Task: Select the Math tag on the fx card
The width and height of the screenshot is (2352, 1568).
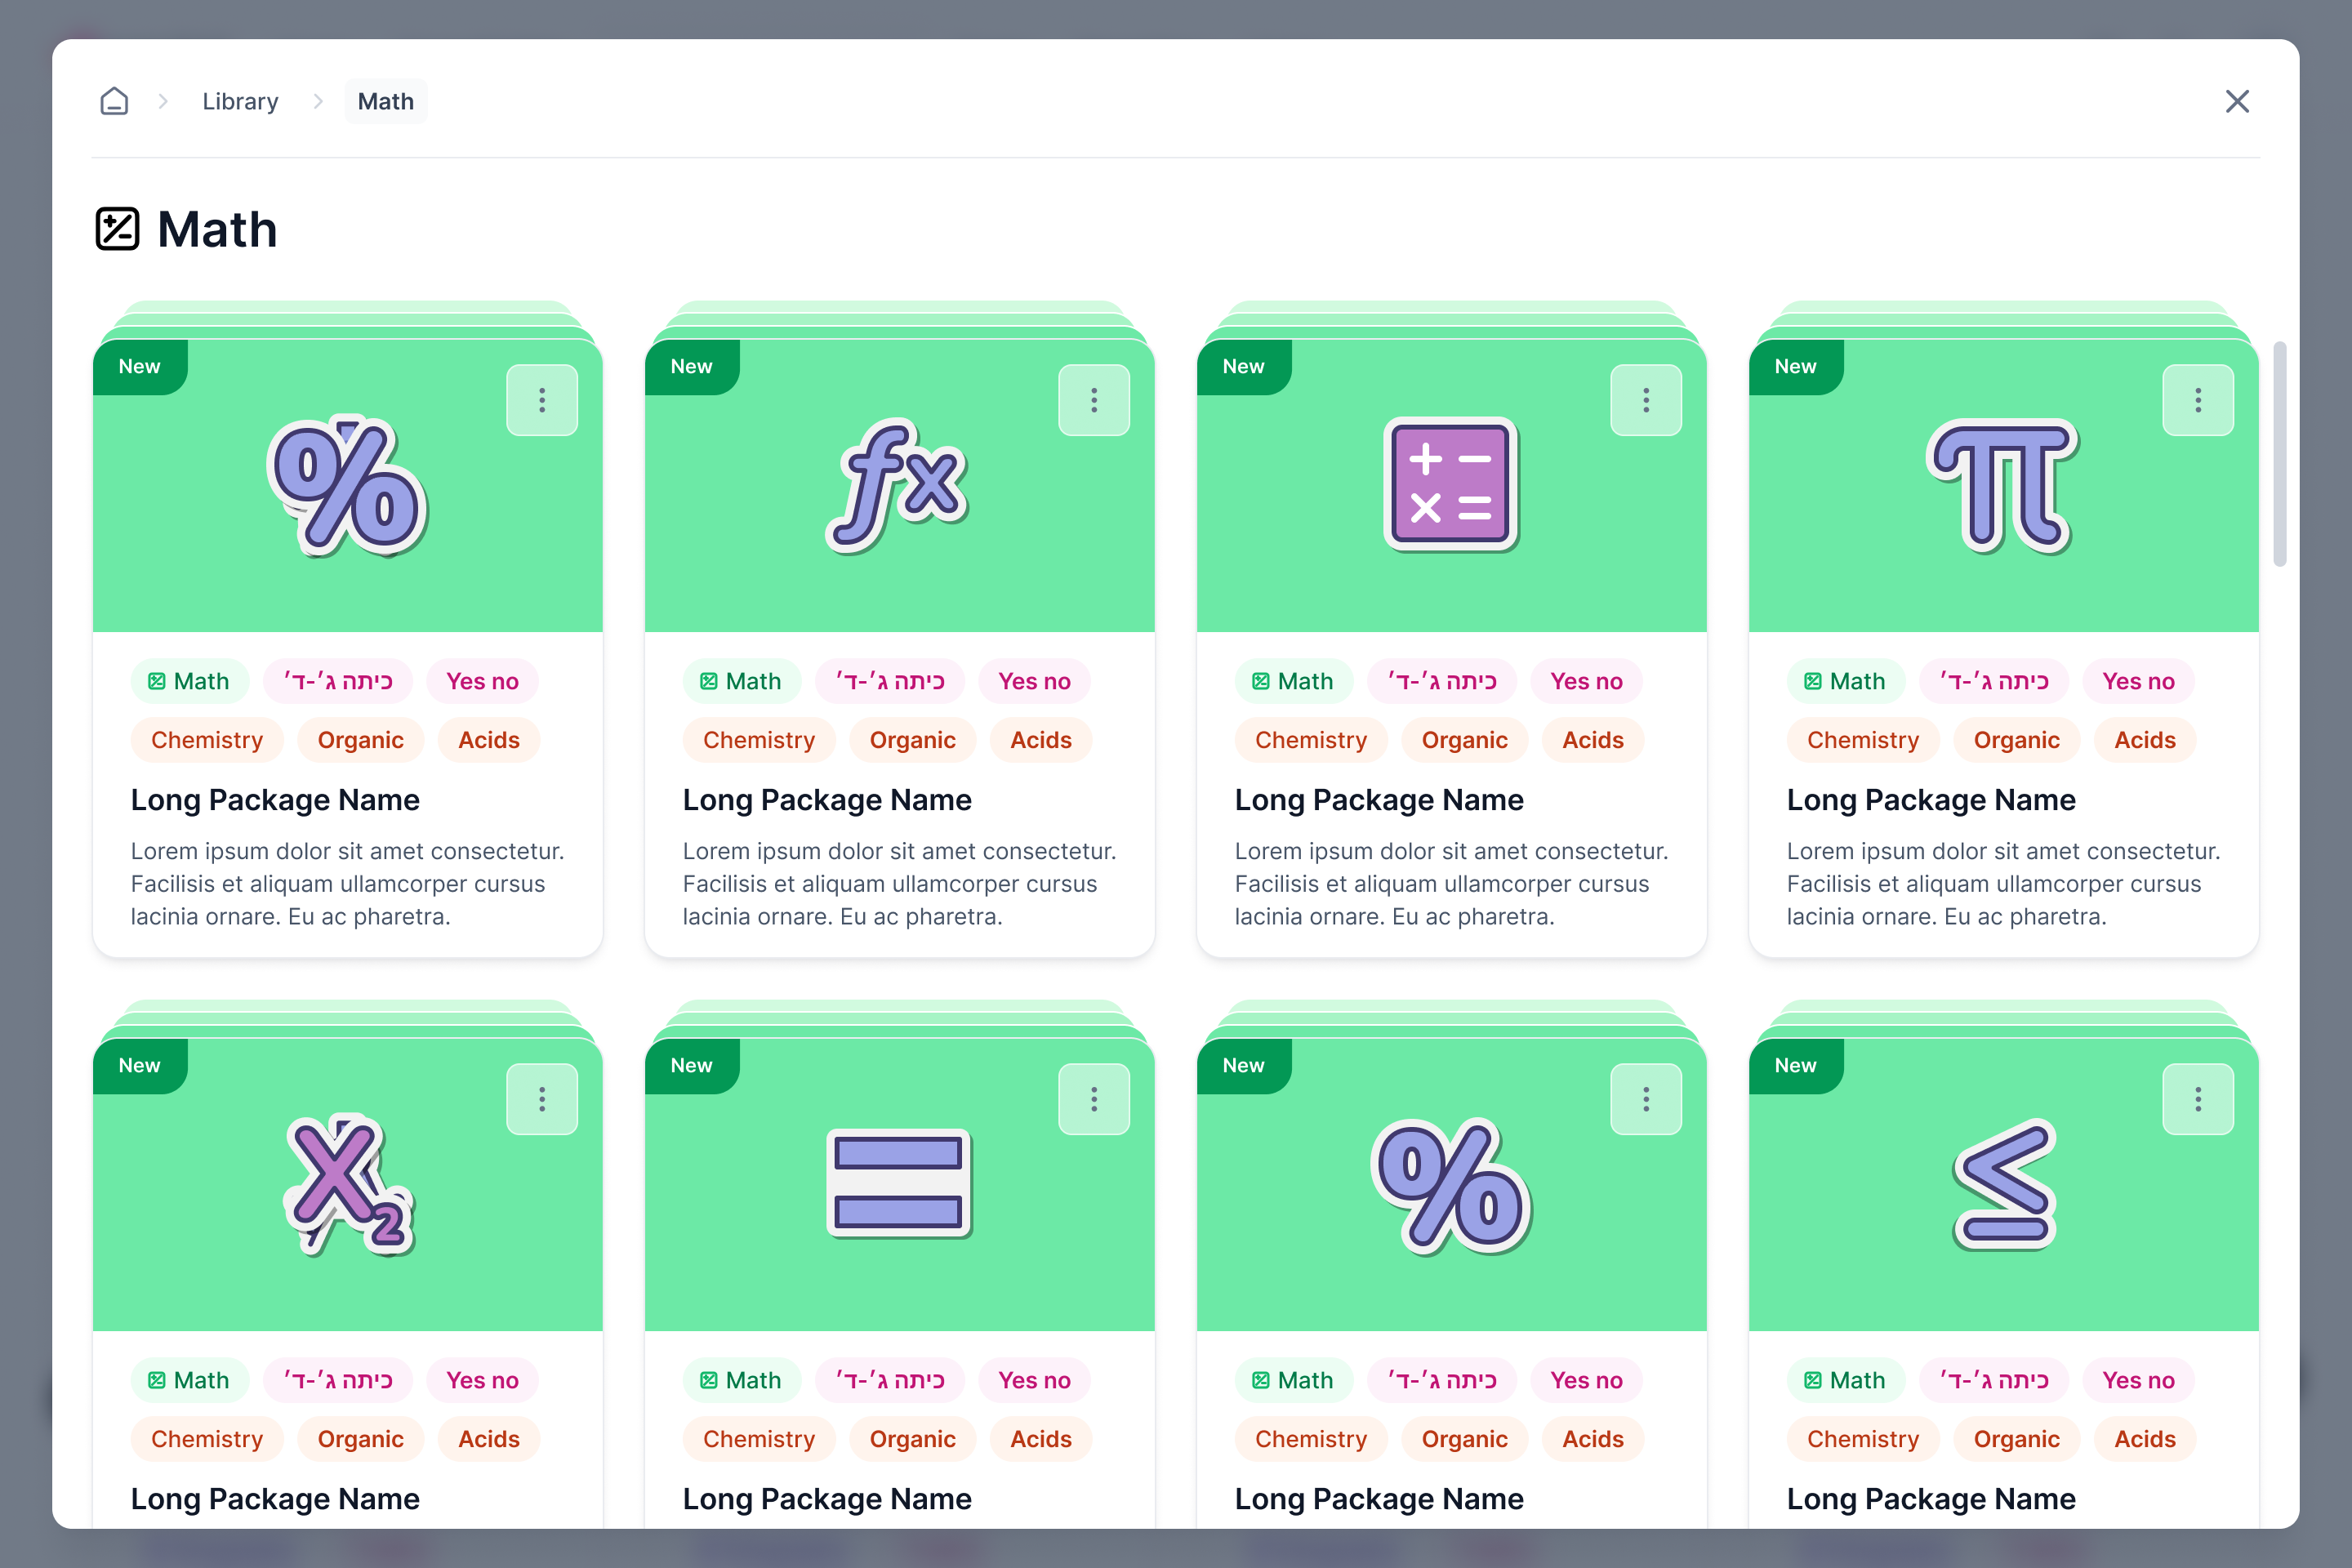Action: tap(741, 681)
